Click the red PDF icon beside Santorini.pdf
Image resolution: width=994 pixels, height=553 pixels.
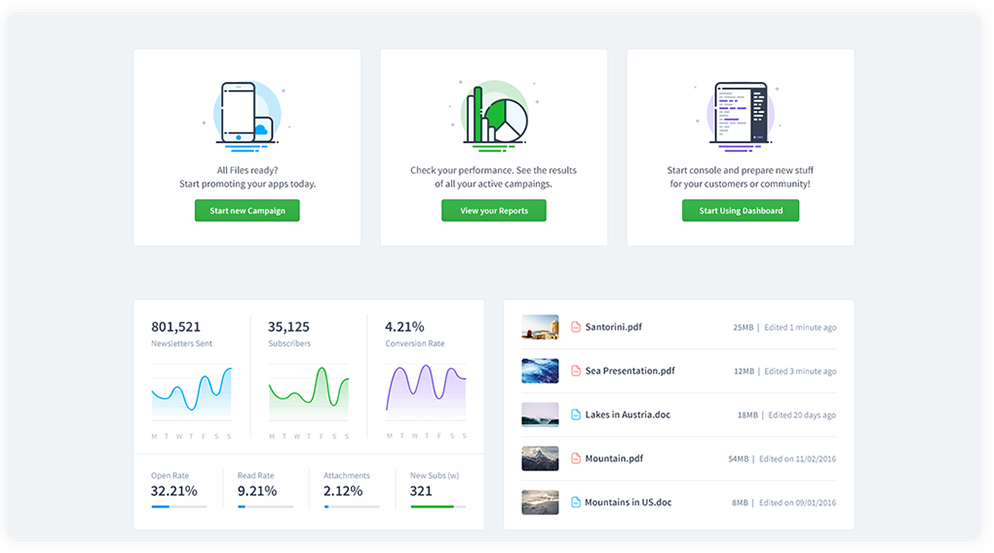[x=576, y=327]
